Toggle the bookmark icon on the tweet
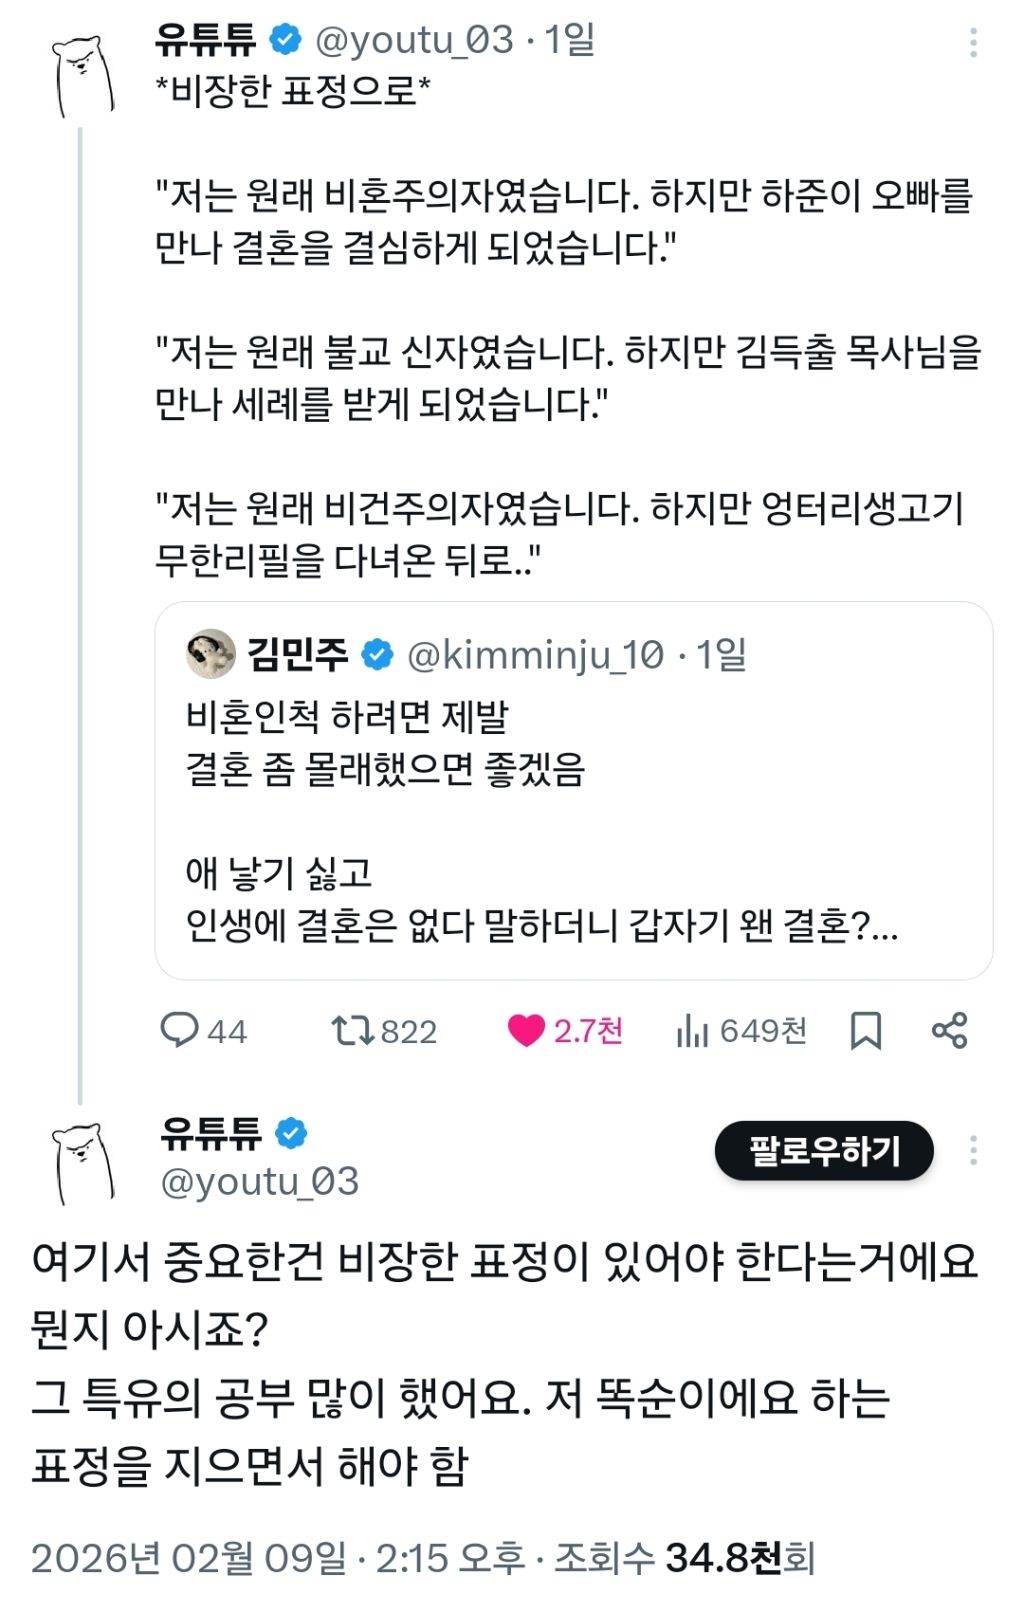 pyautogui.click(x=865, y=1030)
